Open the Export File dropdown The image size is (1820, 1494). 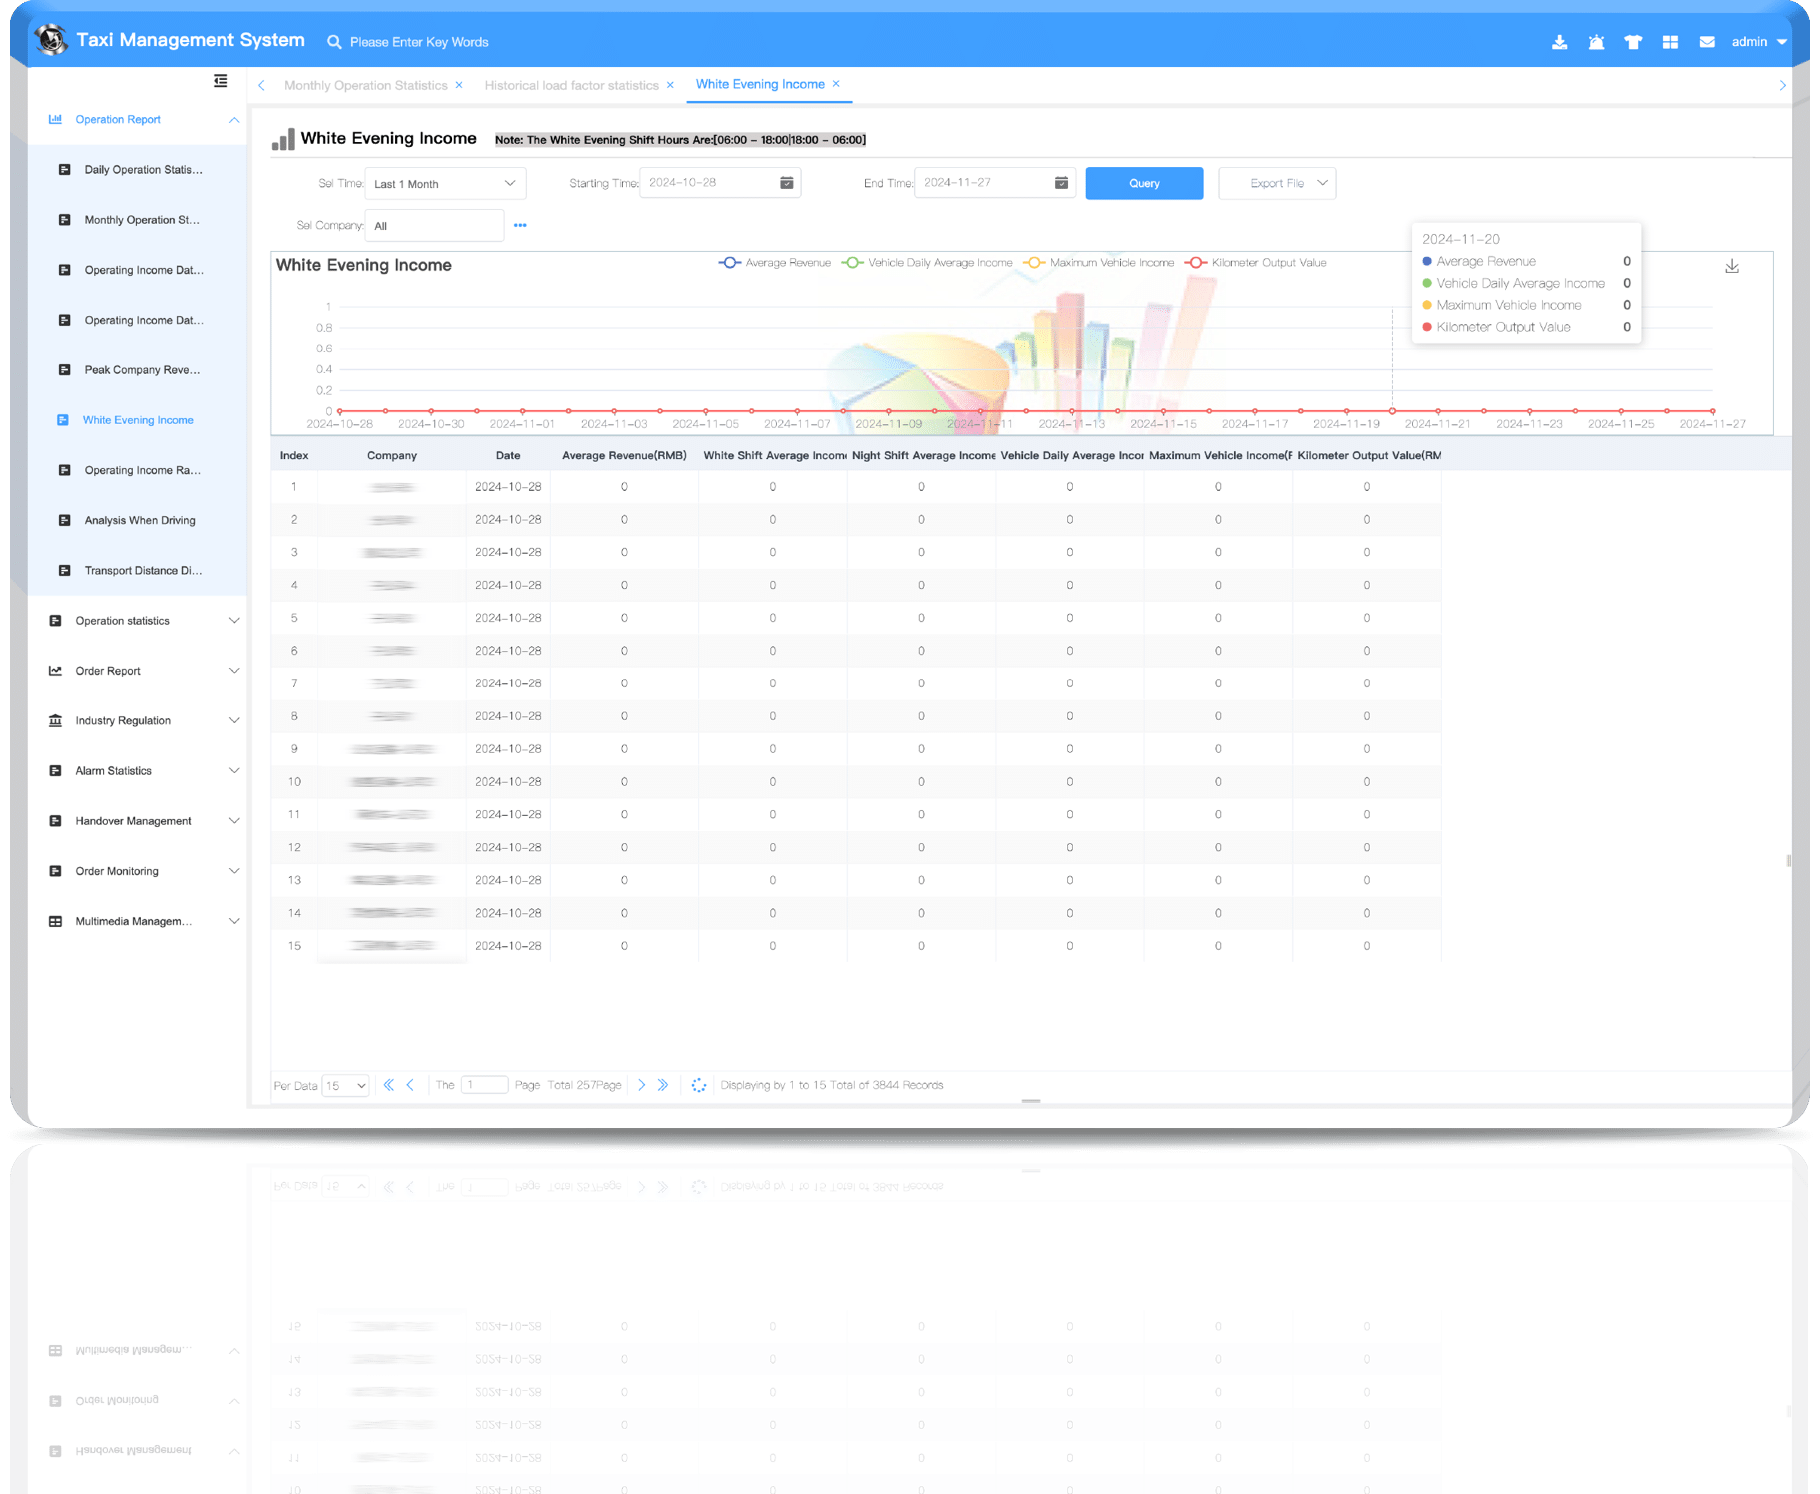(1277, 184)
